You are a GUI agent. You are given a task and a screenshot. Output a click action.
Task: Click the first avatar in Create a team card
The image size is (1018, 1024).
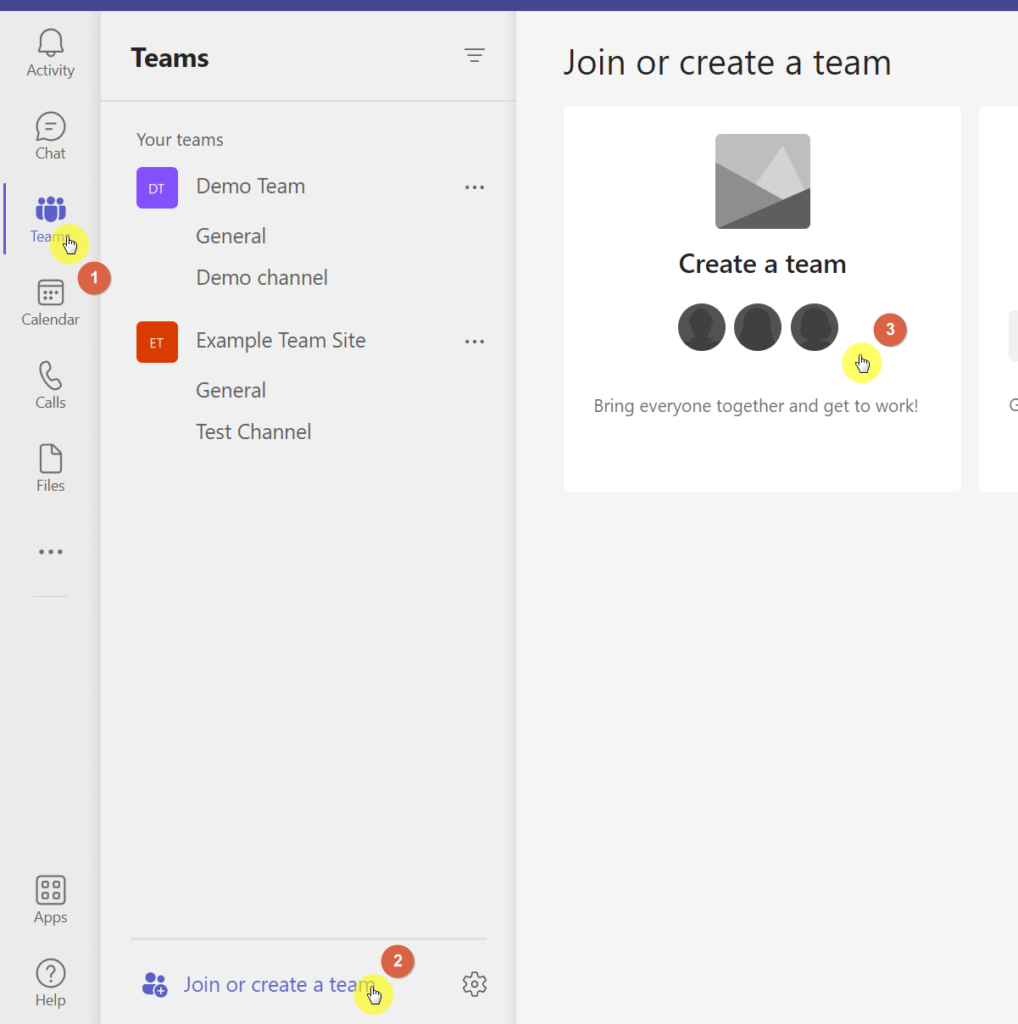tap(701, 327)
